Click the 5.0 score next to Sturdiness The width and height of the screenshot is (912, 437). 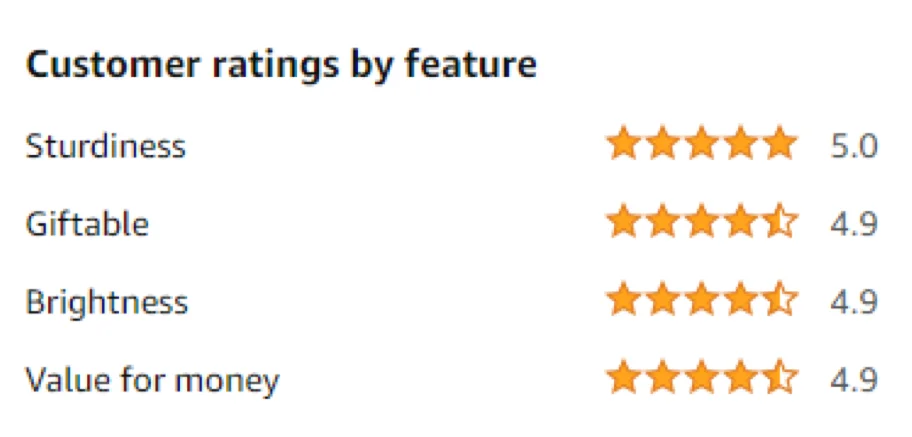pyautogui.click(x=853, y=146)
